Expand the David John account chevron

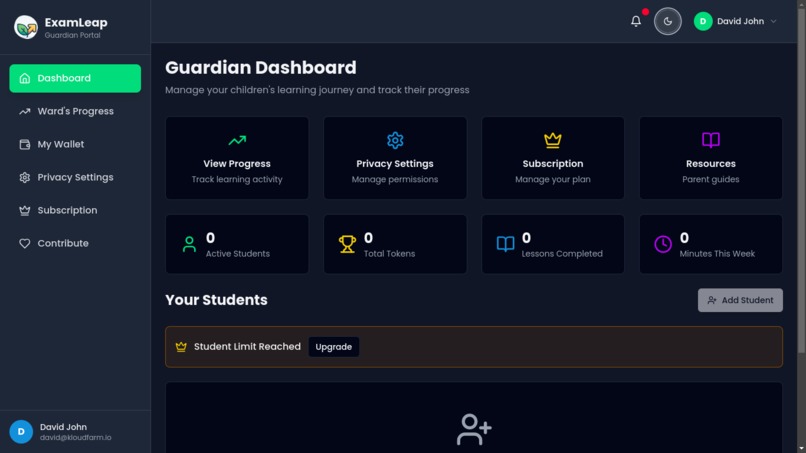pos(773,21)
